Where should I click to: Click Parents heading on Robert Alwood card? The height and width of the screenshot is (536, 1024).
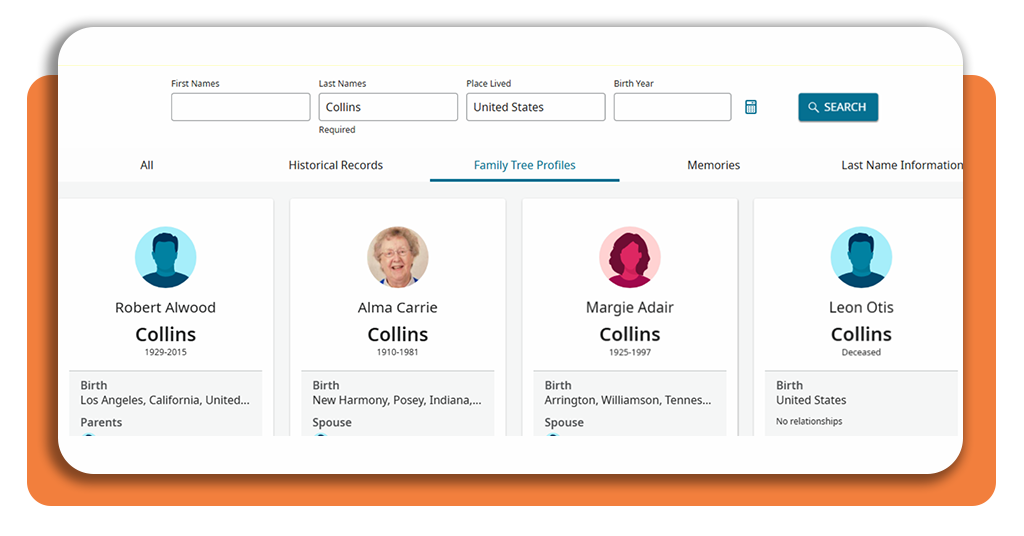101,422
